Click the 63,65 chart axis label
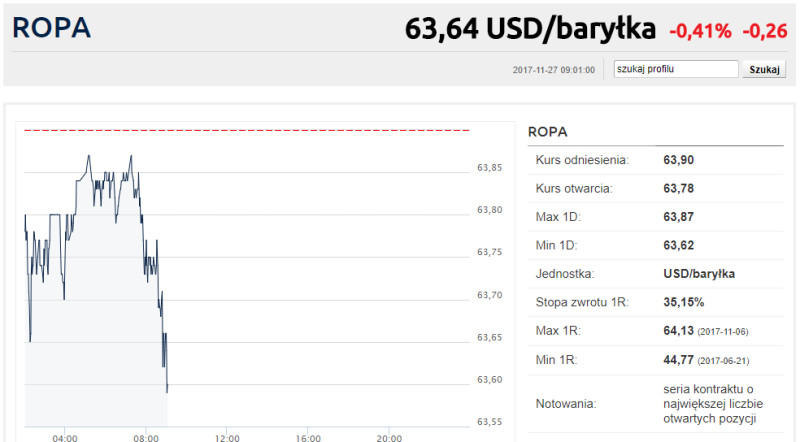Viewport: 800px width, 442px height. 489,337
